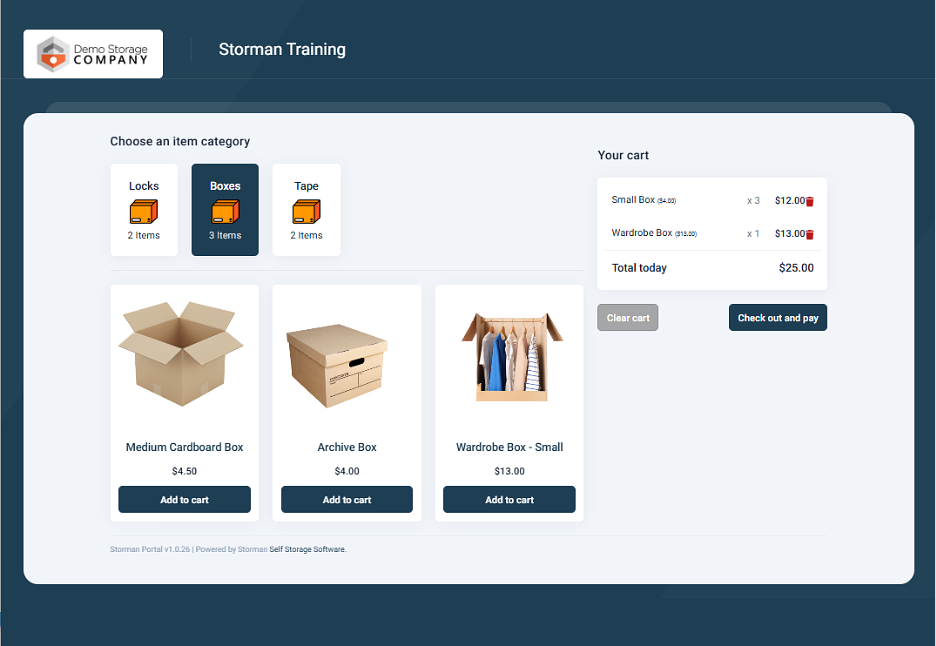The height and width of the screenshot is (646, 936).
Task: Click the Small Box cart item name
Action: pos(633,199)
